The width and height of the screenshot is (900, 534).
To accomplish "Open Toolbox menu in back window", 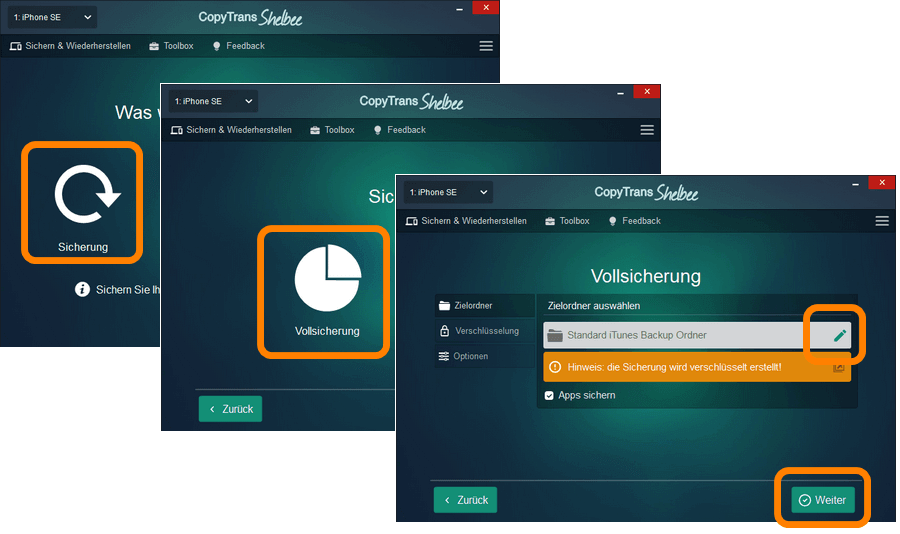I will pyautogui.click(x=171, y=46).
